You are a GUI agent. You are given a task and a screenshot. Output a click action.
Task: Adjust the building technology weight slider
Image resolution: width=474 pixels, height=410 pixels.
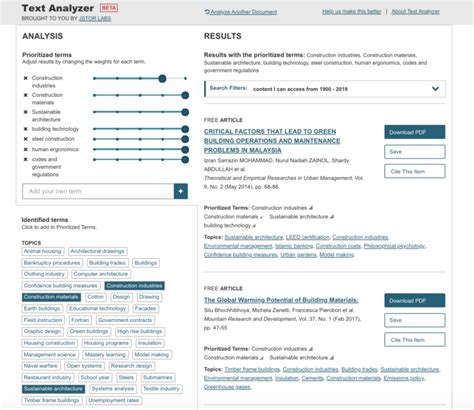pos(185,129)
